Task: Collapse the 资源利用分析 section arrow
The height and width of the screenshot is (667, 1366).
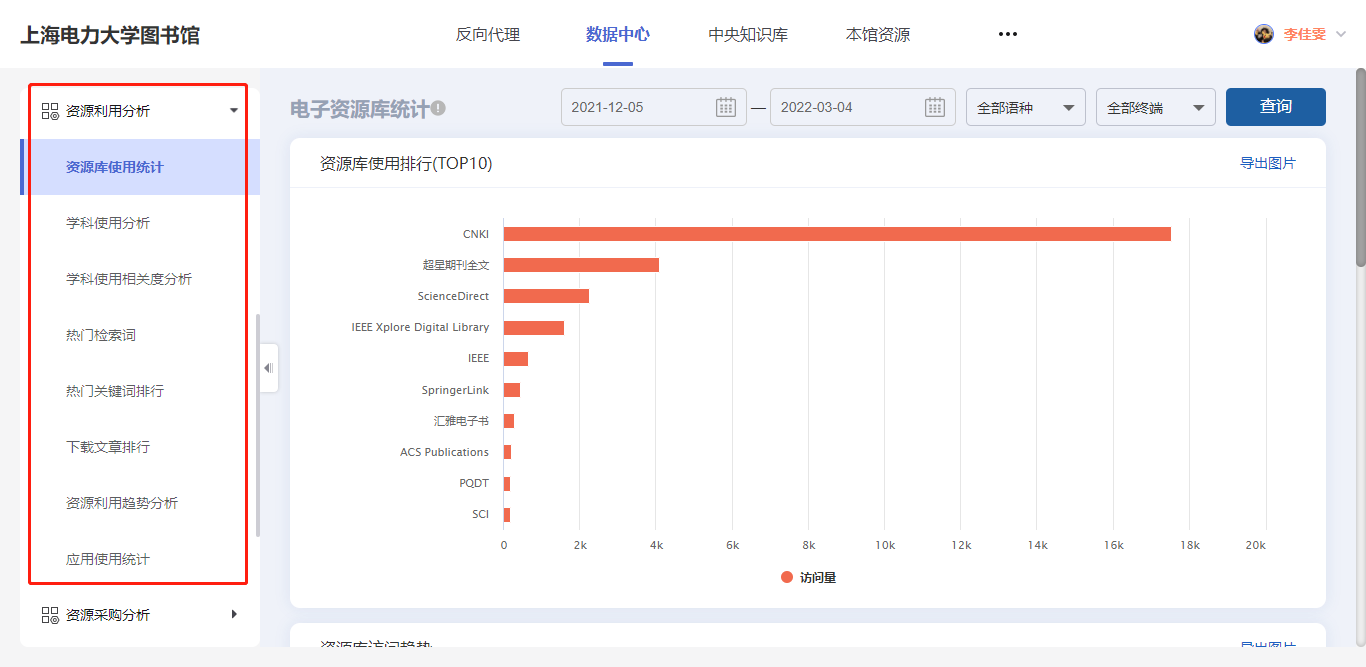Action: click(x=234, y=111)
